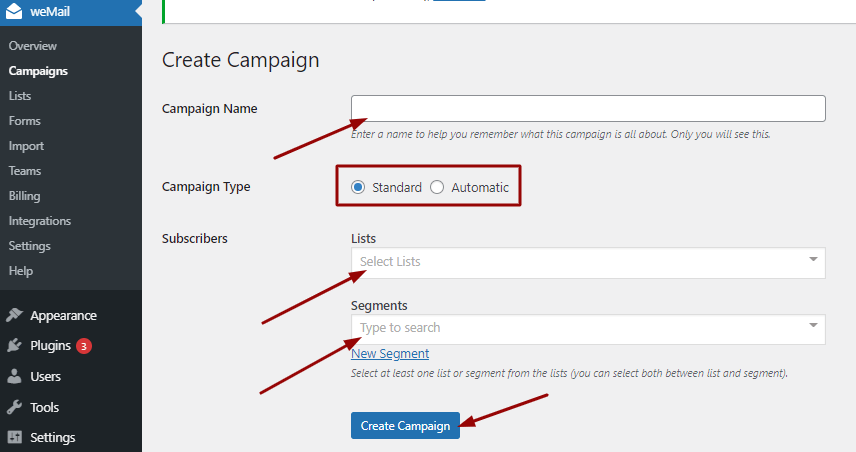
Task: Click the Tools wrench icon
Action: [14, 407]
